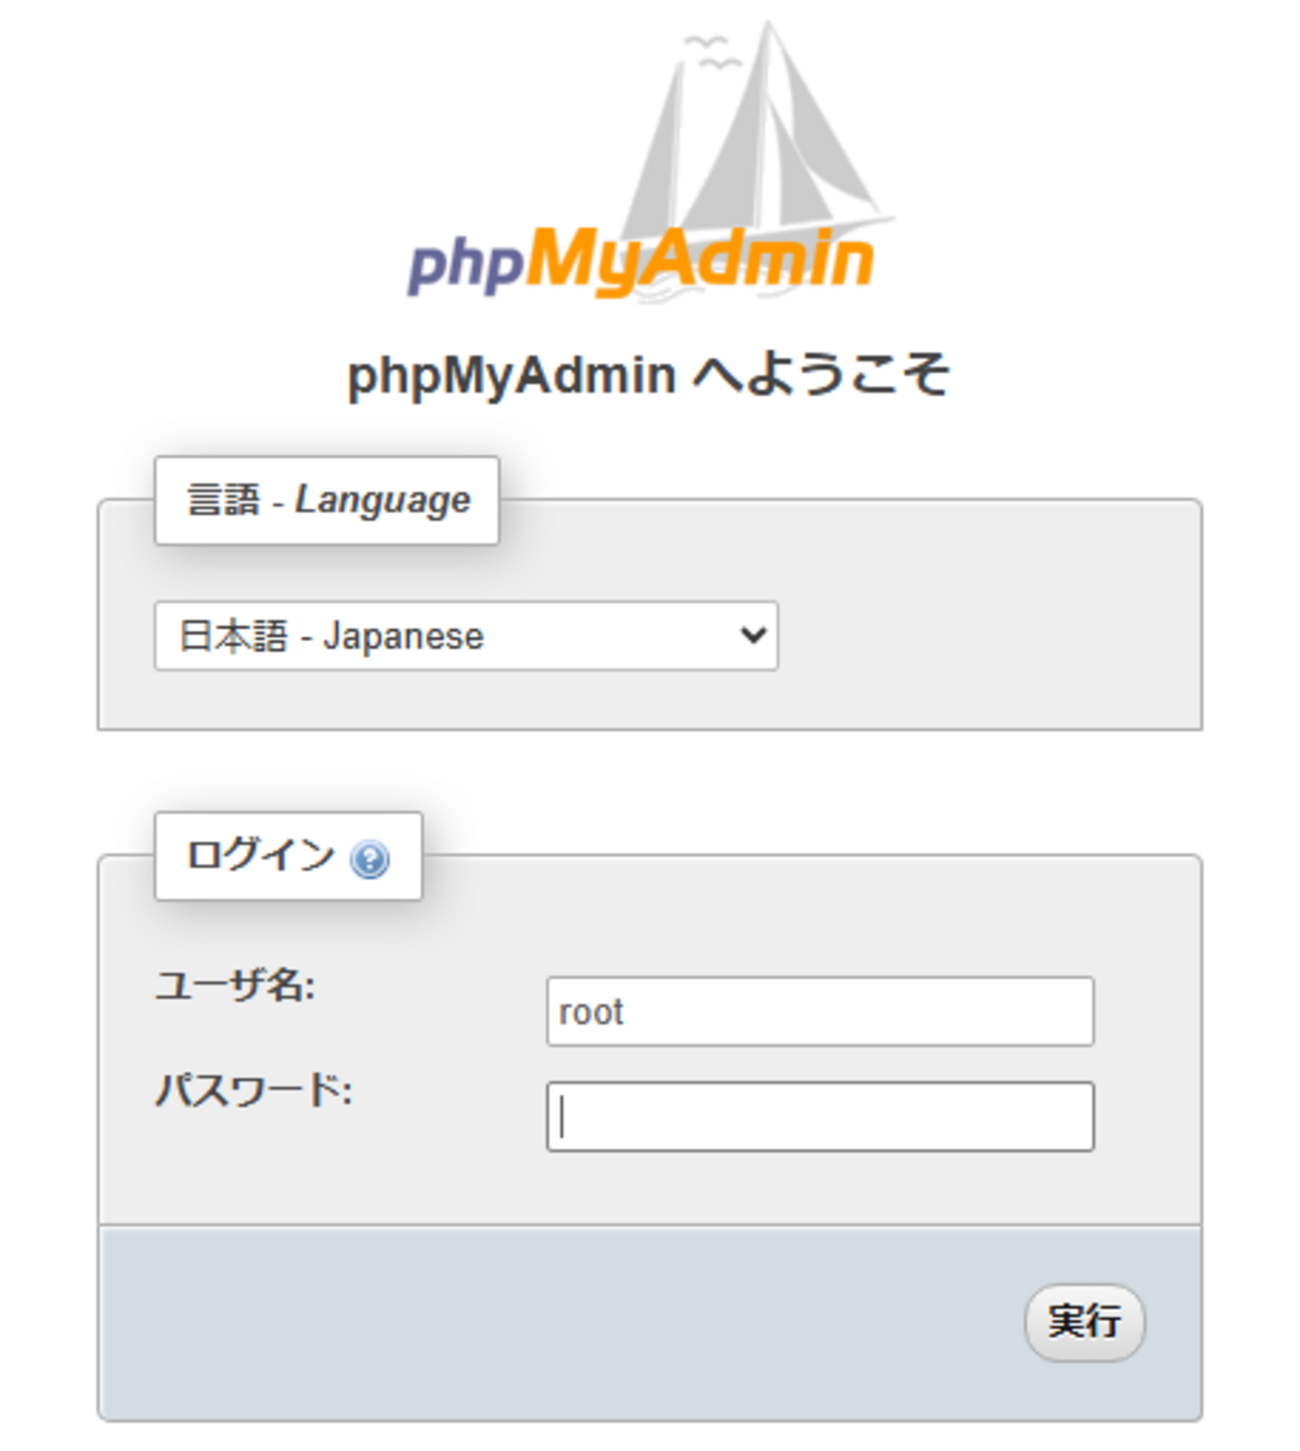Click the purple 'php' logo text
The image size is (1300, 1451).
pos(465,264)
